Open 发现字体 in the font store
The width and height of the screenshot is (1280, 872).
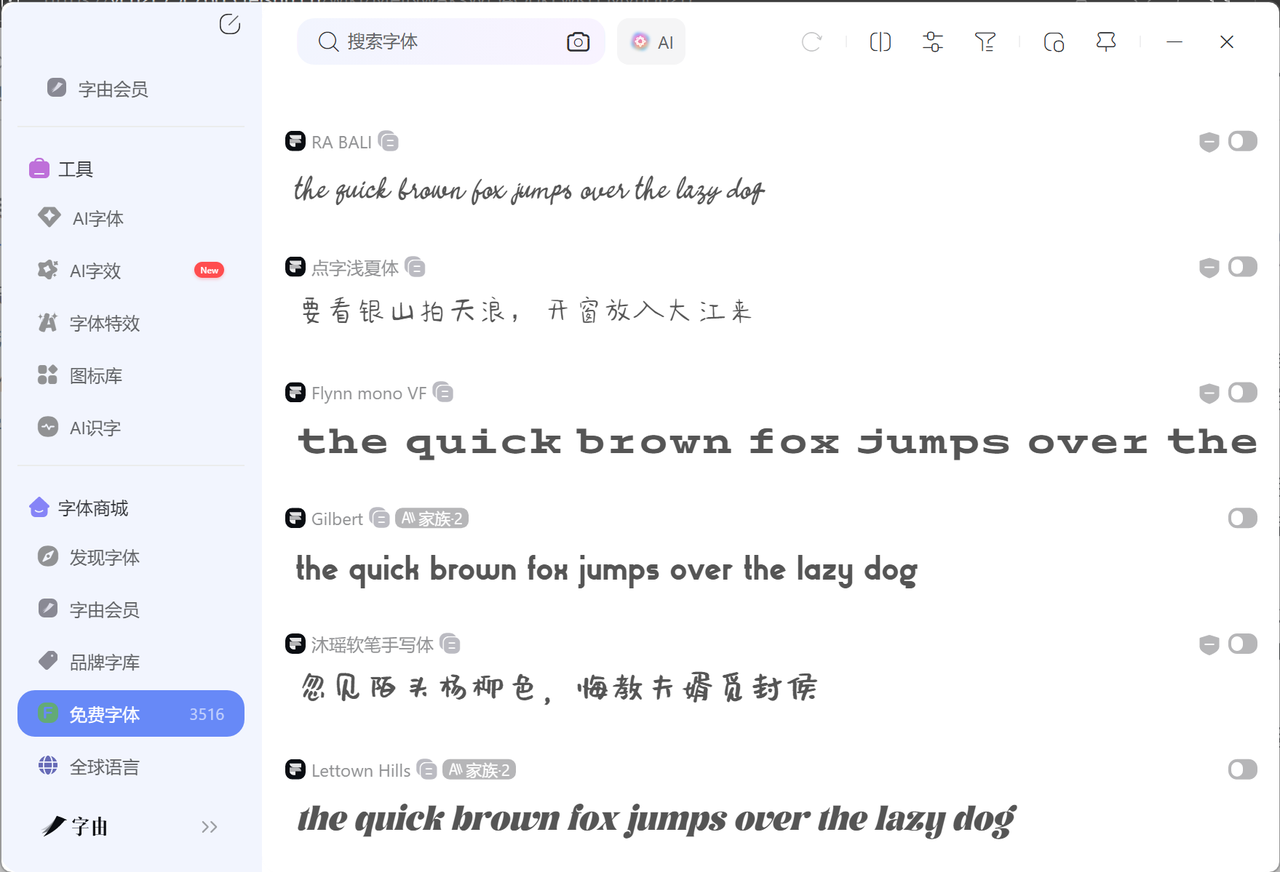click(104, 557)
